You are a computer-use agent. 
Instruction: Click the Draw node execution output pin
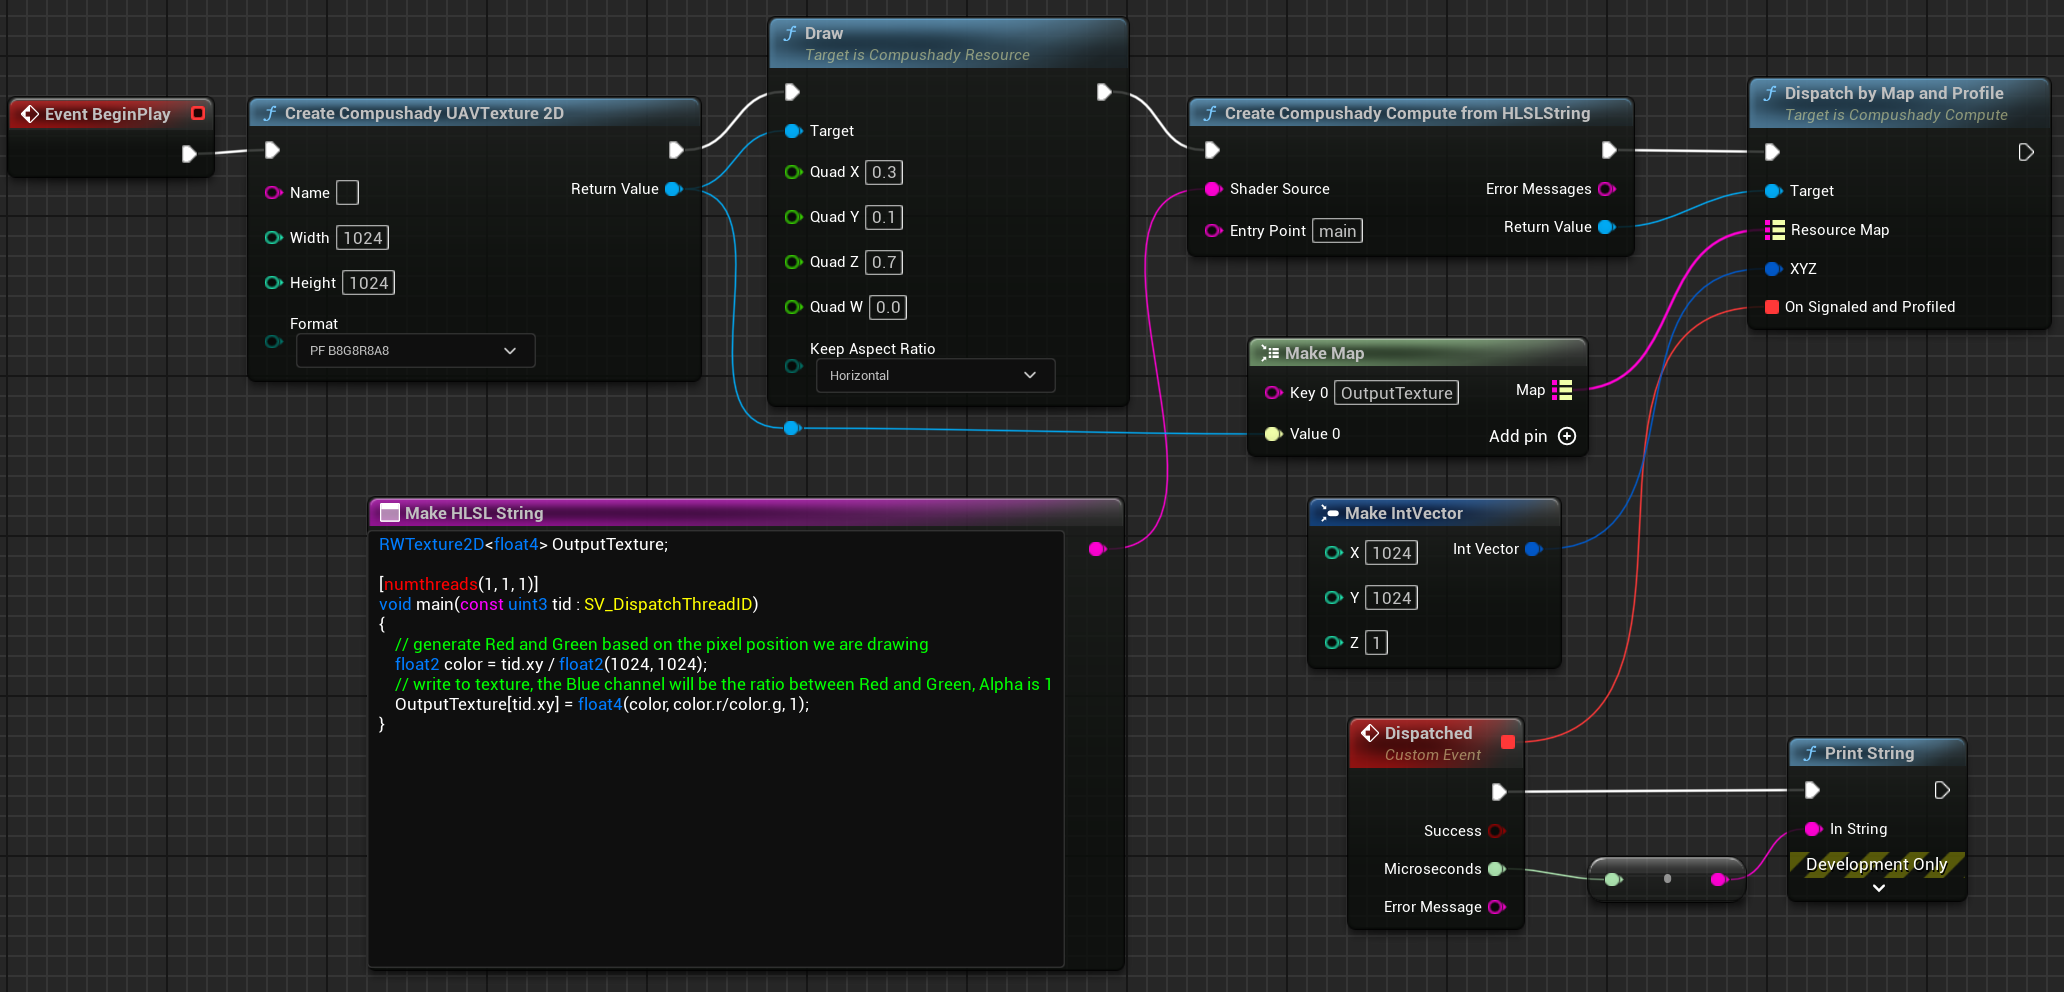[x=1103, y=92]
